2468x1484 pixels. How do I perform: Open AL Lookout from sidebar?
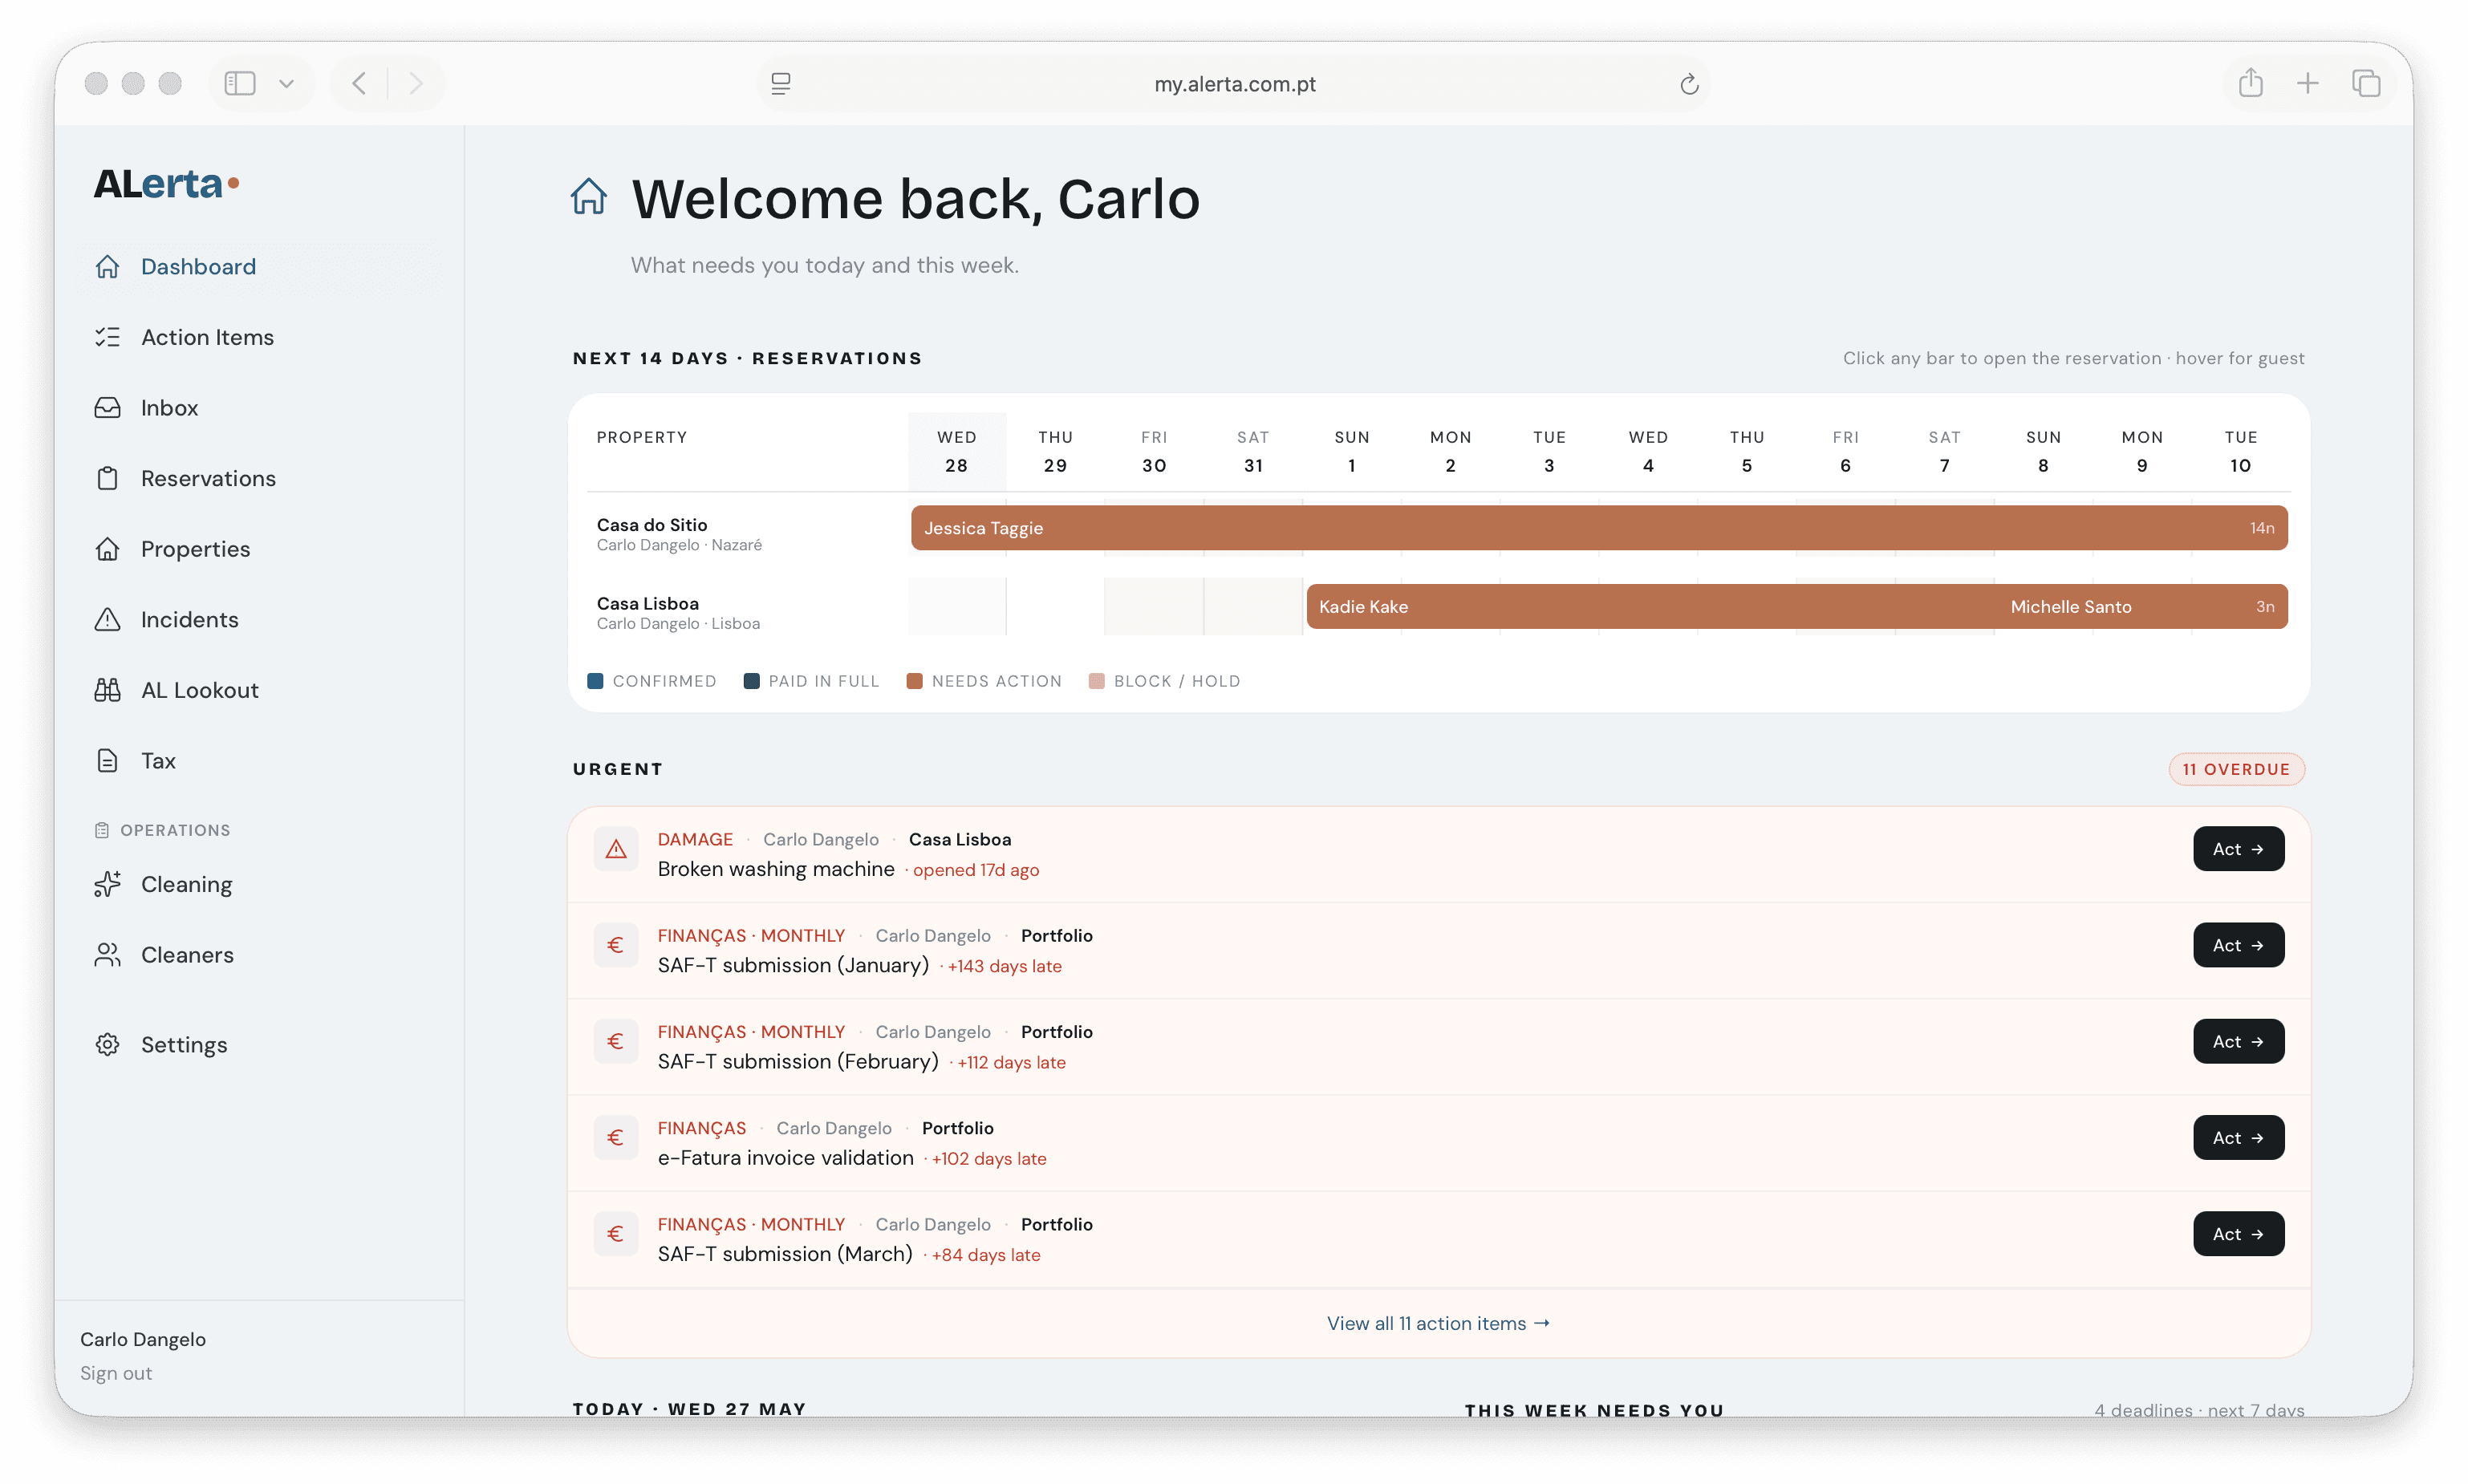pyautogui.click(x=199, y=690)
